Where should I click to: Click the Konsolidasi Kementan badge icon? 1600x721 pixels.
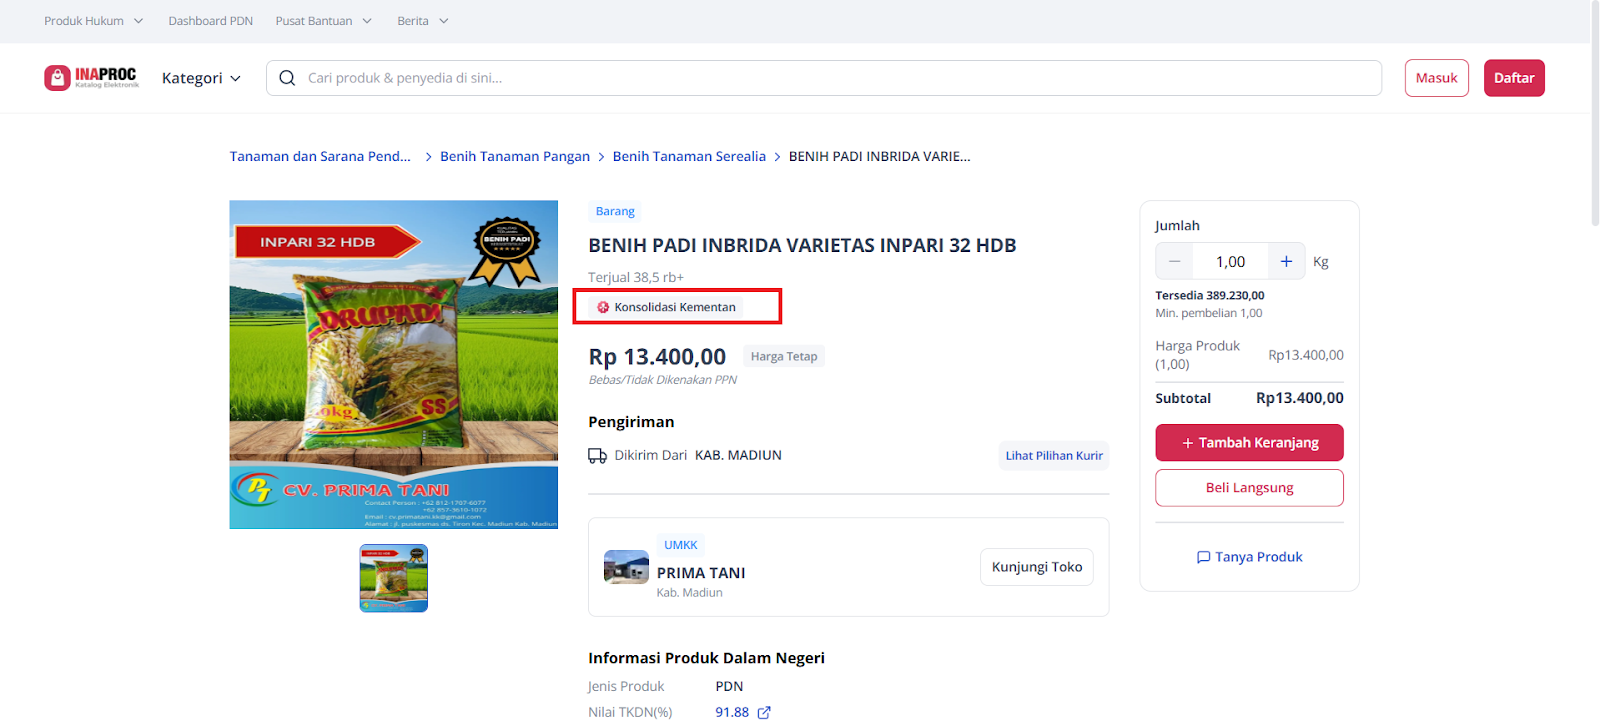click(603, 307)
